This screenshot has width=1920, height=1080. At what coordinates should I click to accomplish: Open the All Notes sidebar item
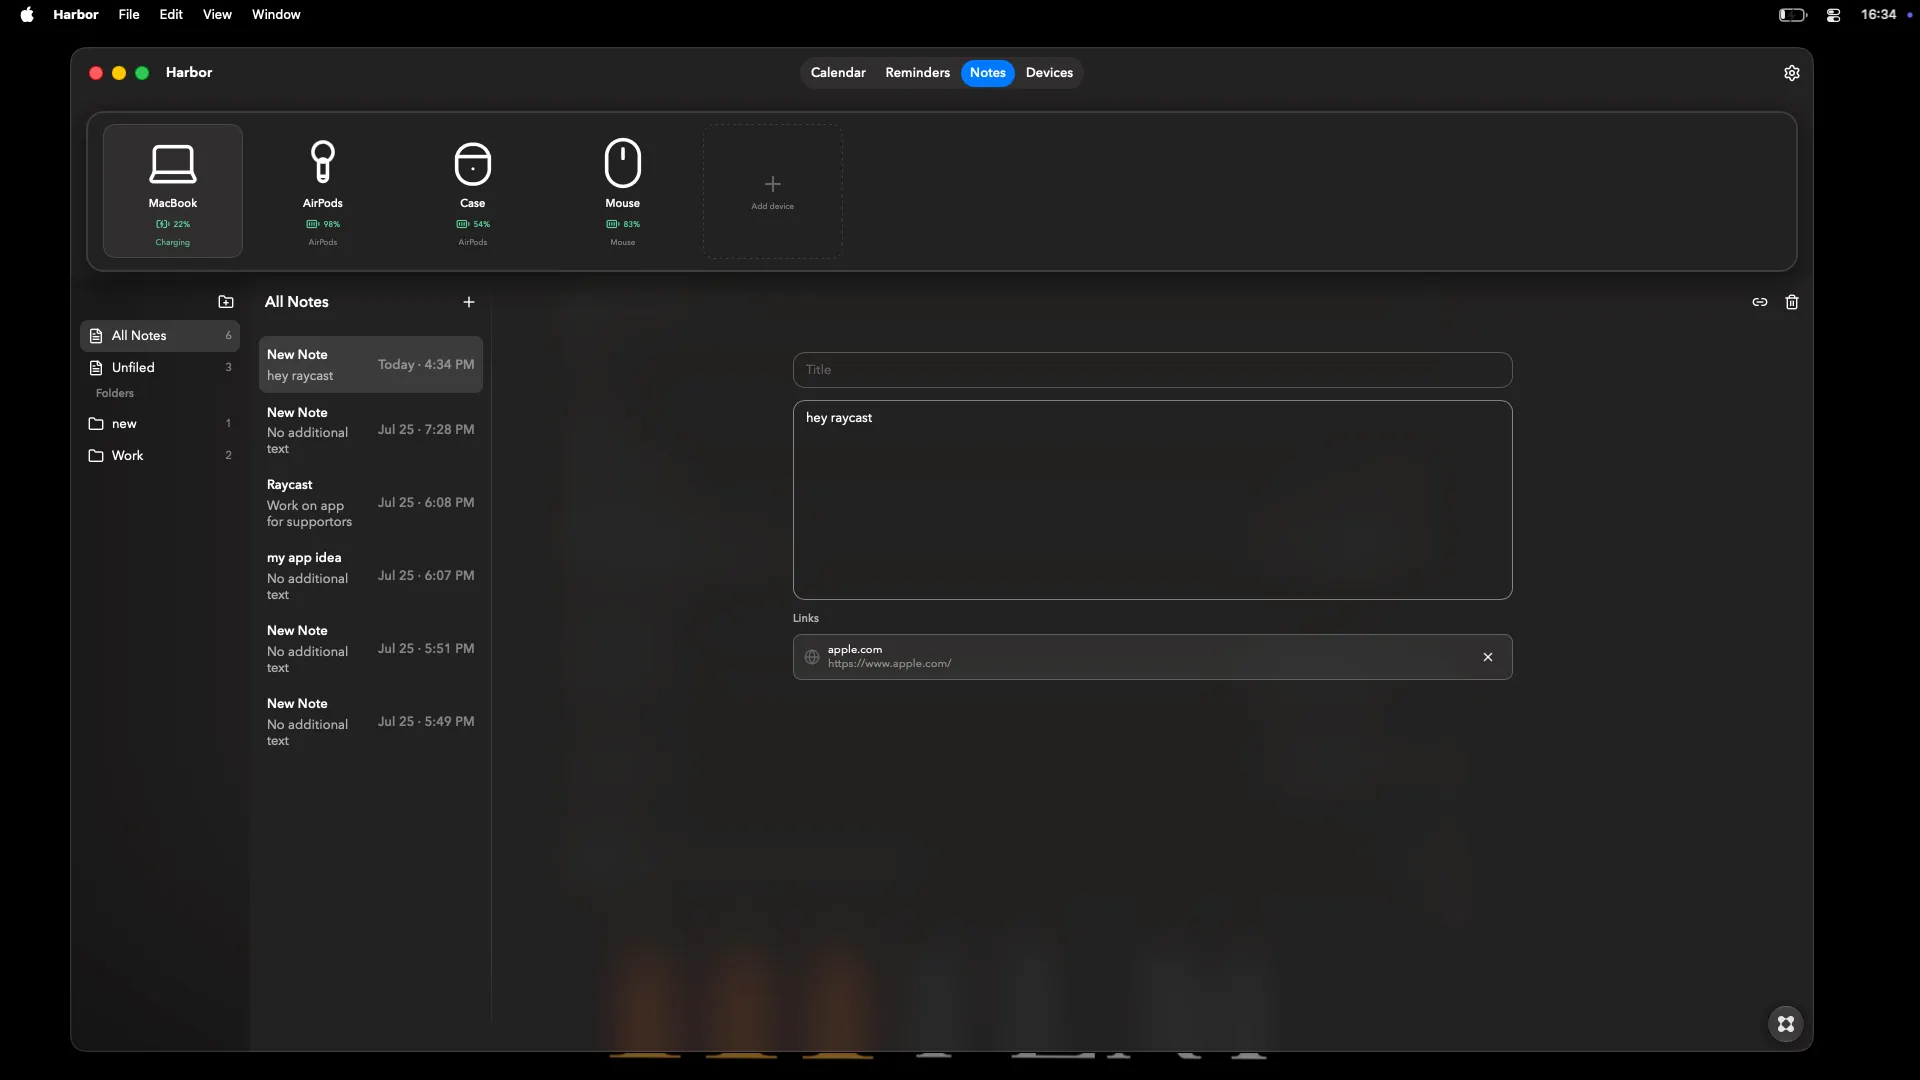click(x=160, y=336)
